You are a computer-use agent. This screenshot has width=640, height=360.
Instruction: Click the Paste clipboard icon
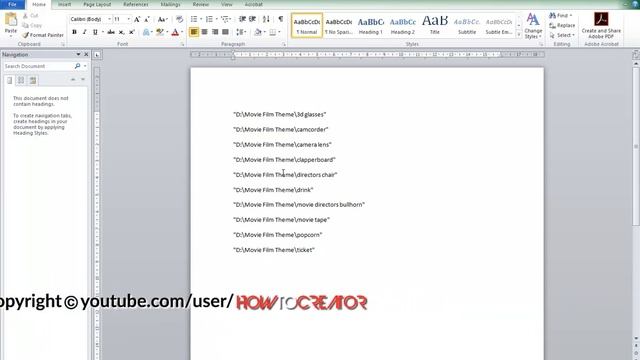click(x=11, y=20)
